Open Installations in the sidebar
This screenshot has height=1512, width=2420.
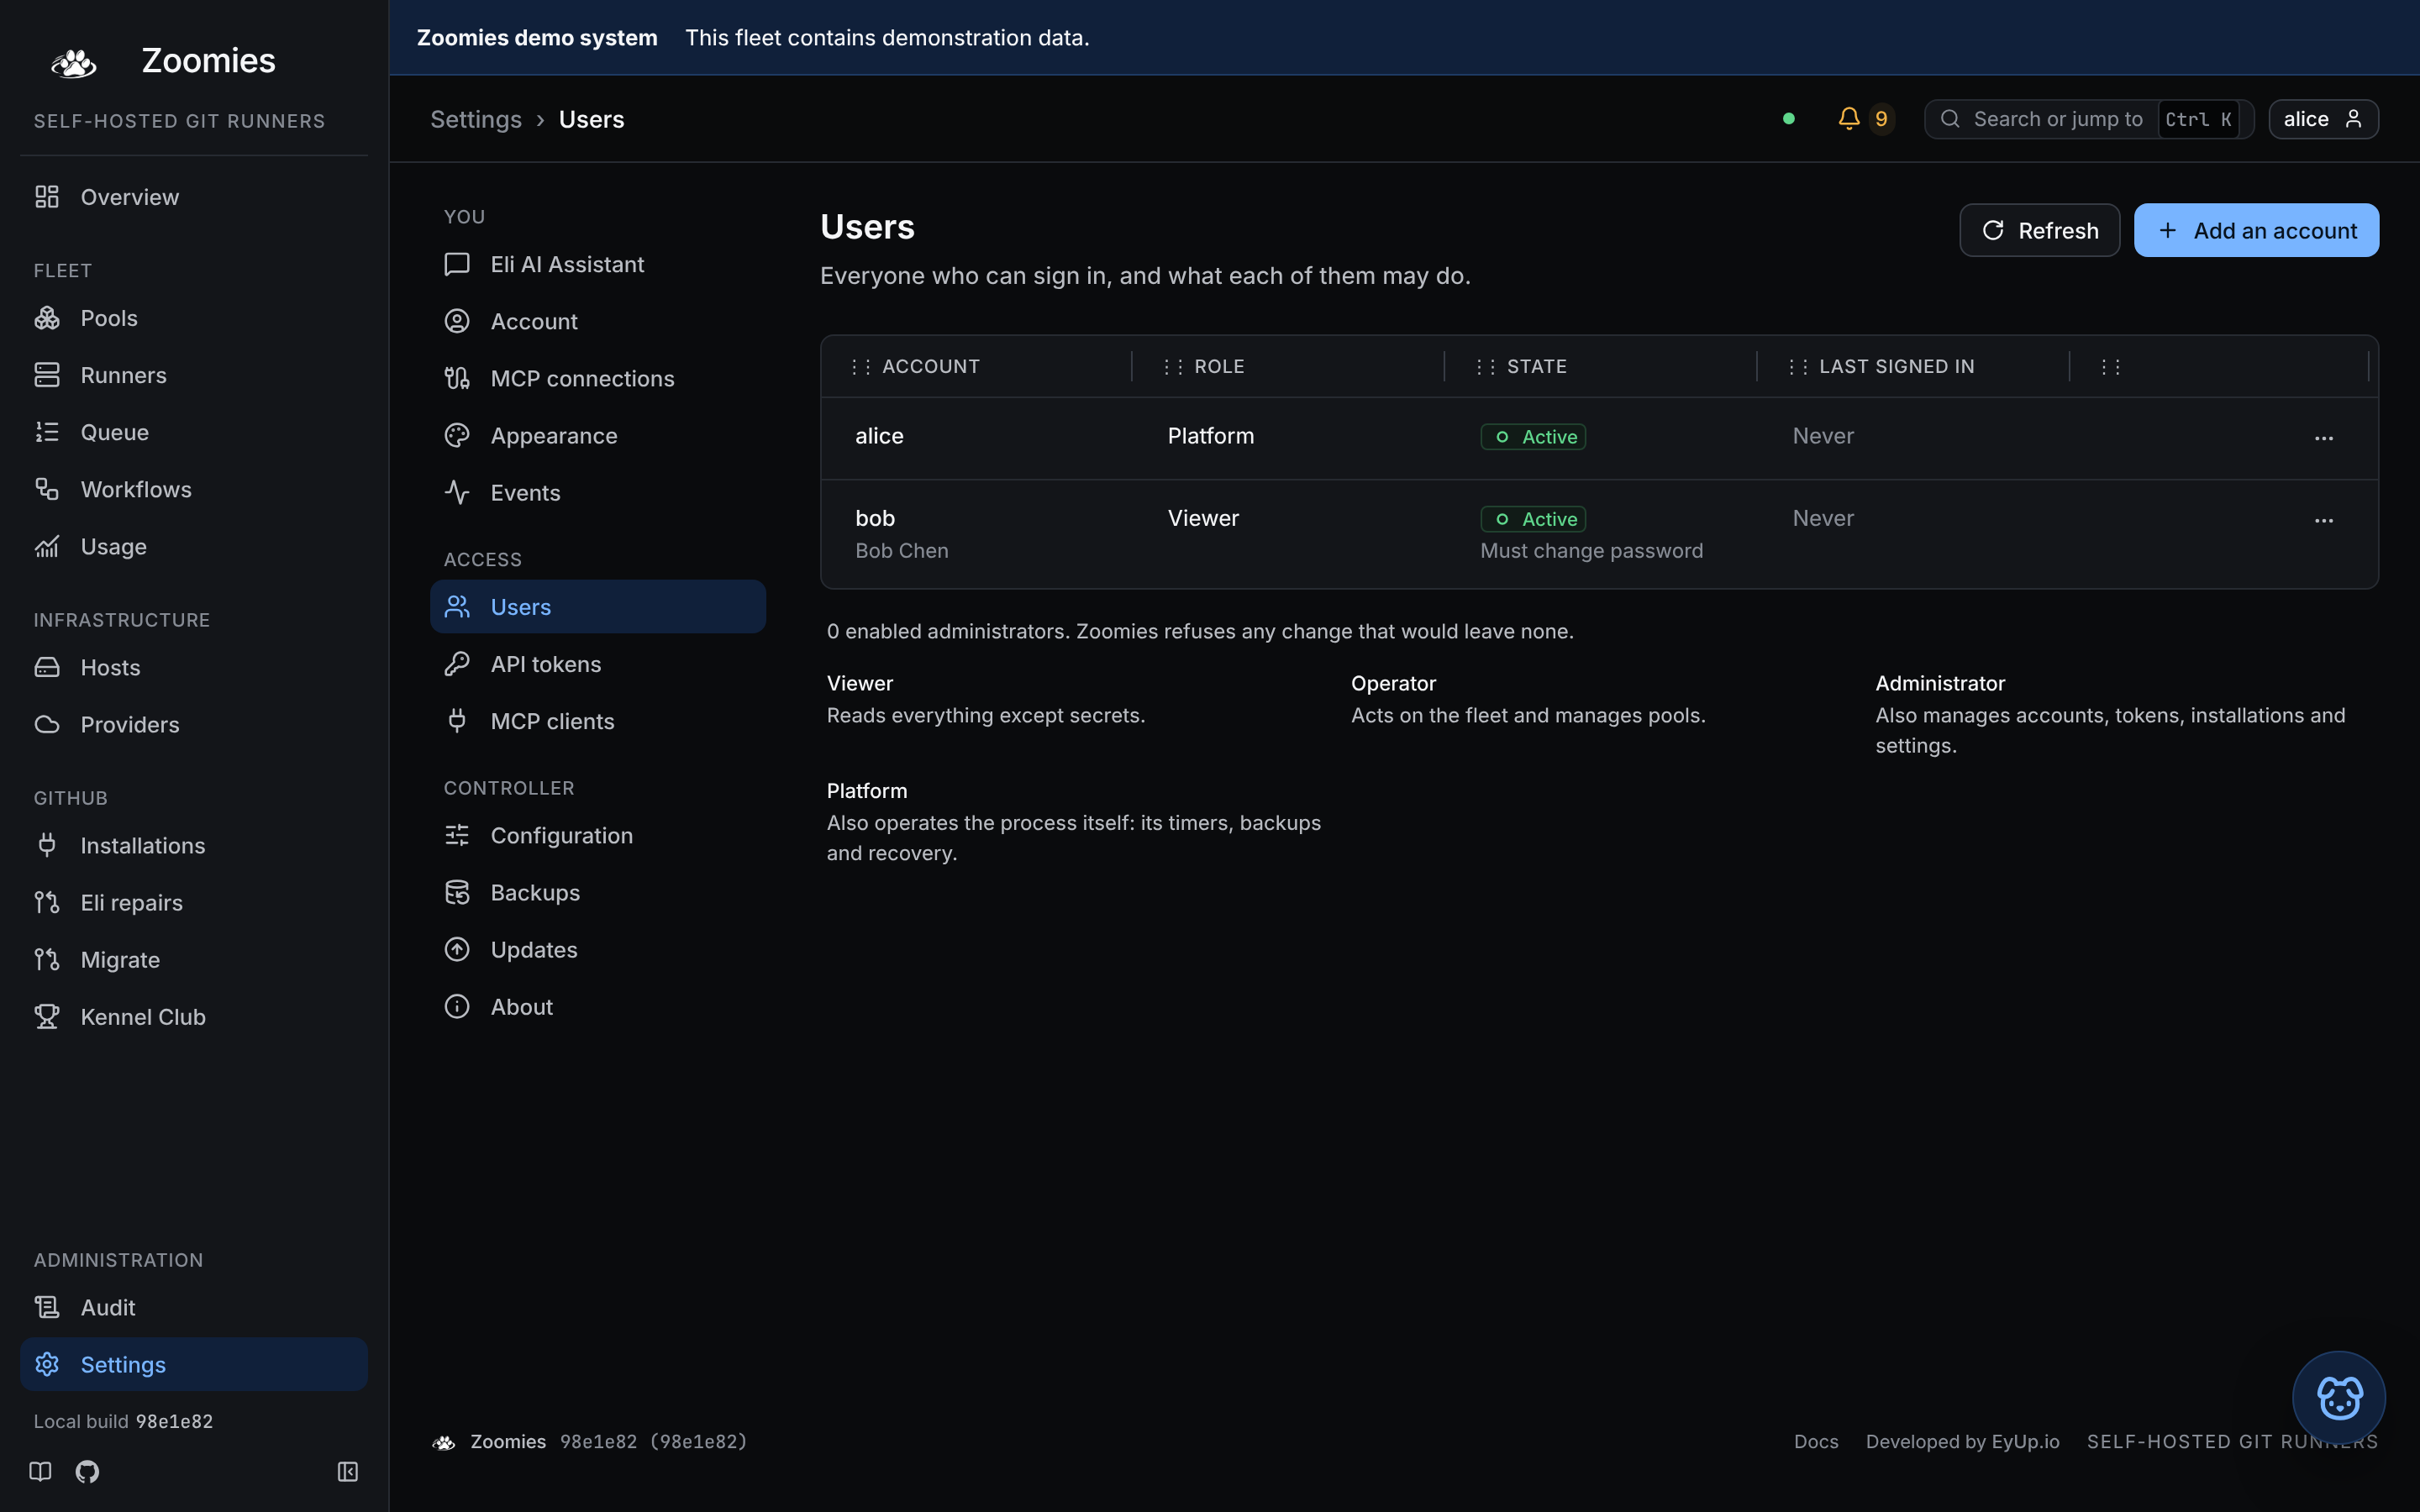point(194,845)
